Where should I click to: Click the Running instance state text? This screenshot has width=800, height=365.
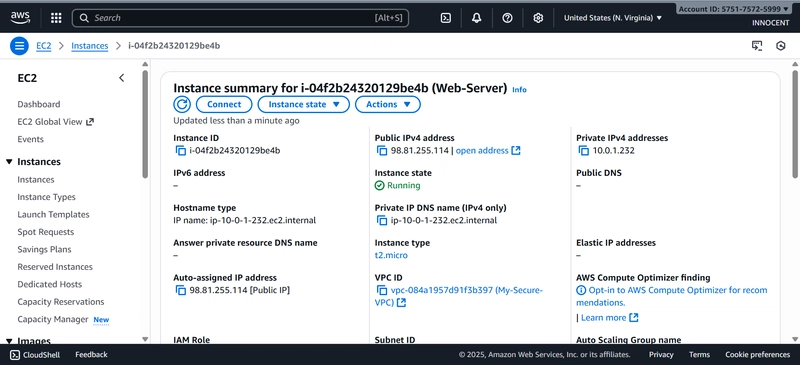point(404,185)
